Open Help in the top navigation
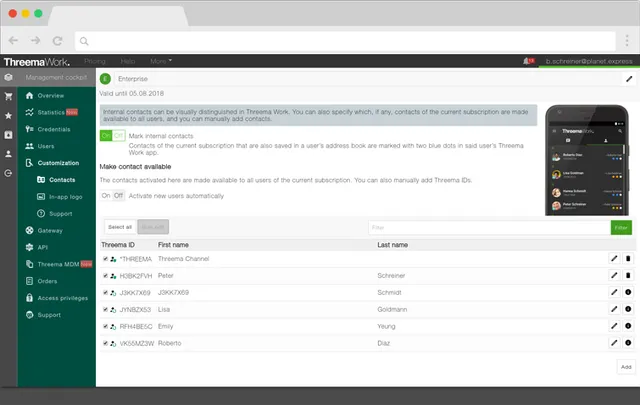Image resolution: width=640 pixels, height=405 pixels. [128, 61]
